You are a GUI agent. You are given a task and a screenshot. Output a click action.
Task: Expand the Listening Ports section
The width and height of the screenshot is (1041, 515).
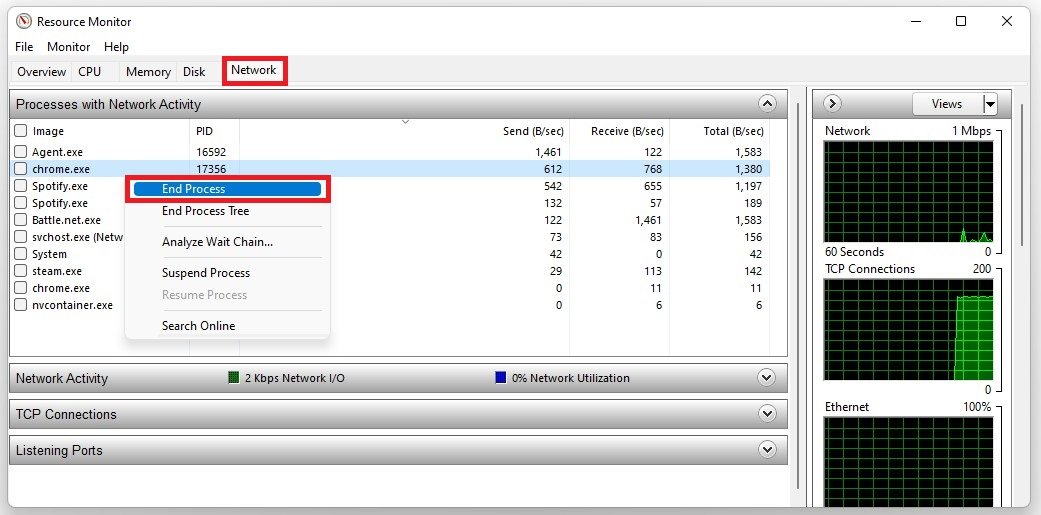click(767, 449)
